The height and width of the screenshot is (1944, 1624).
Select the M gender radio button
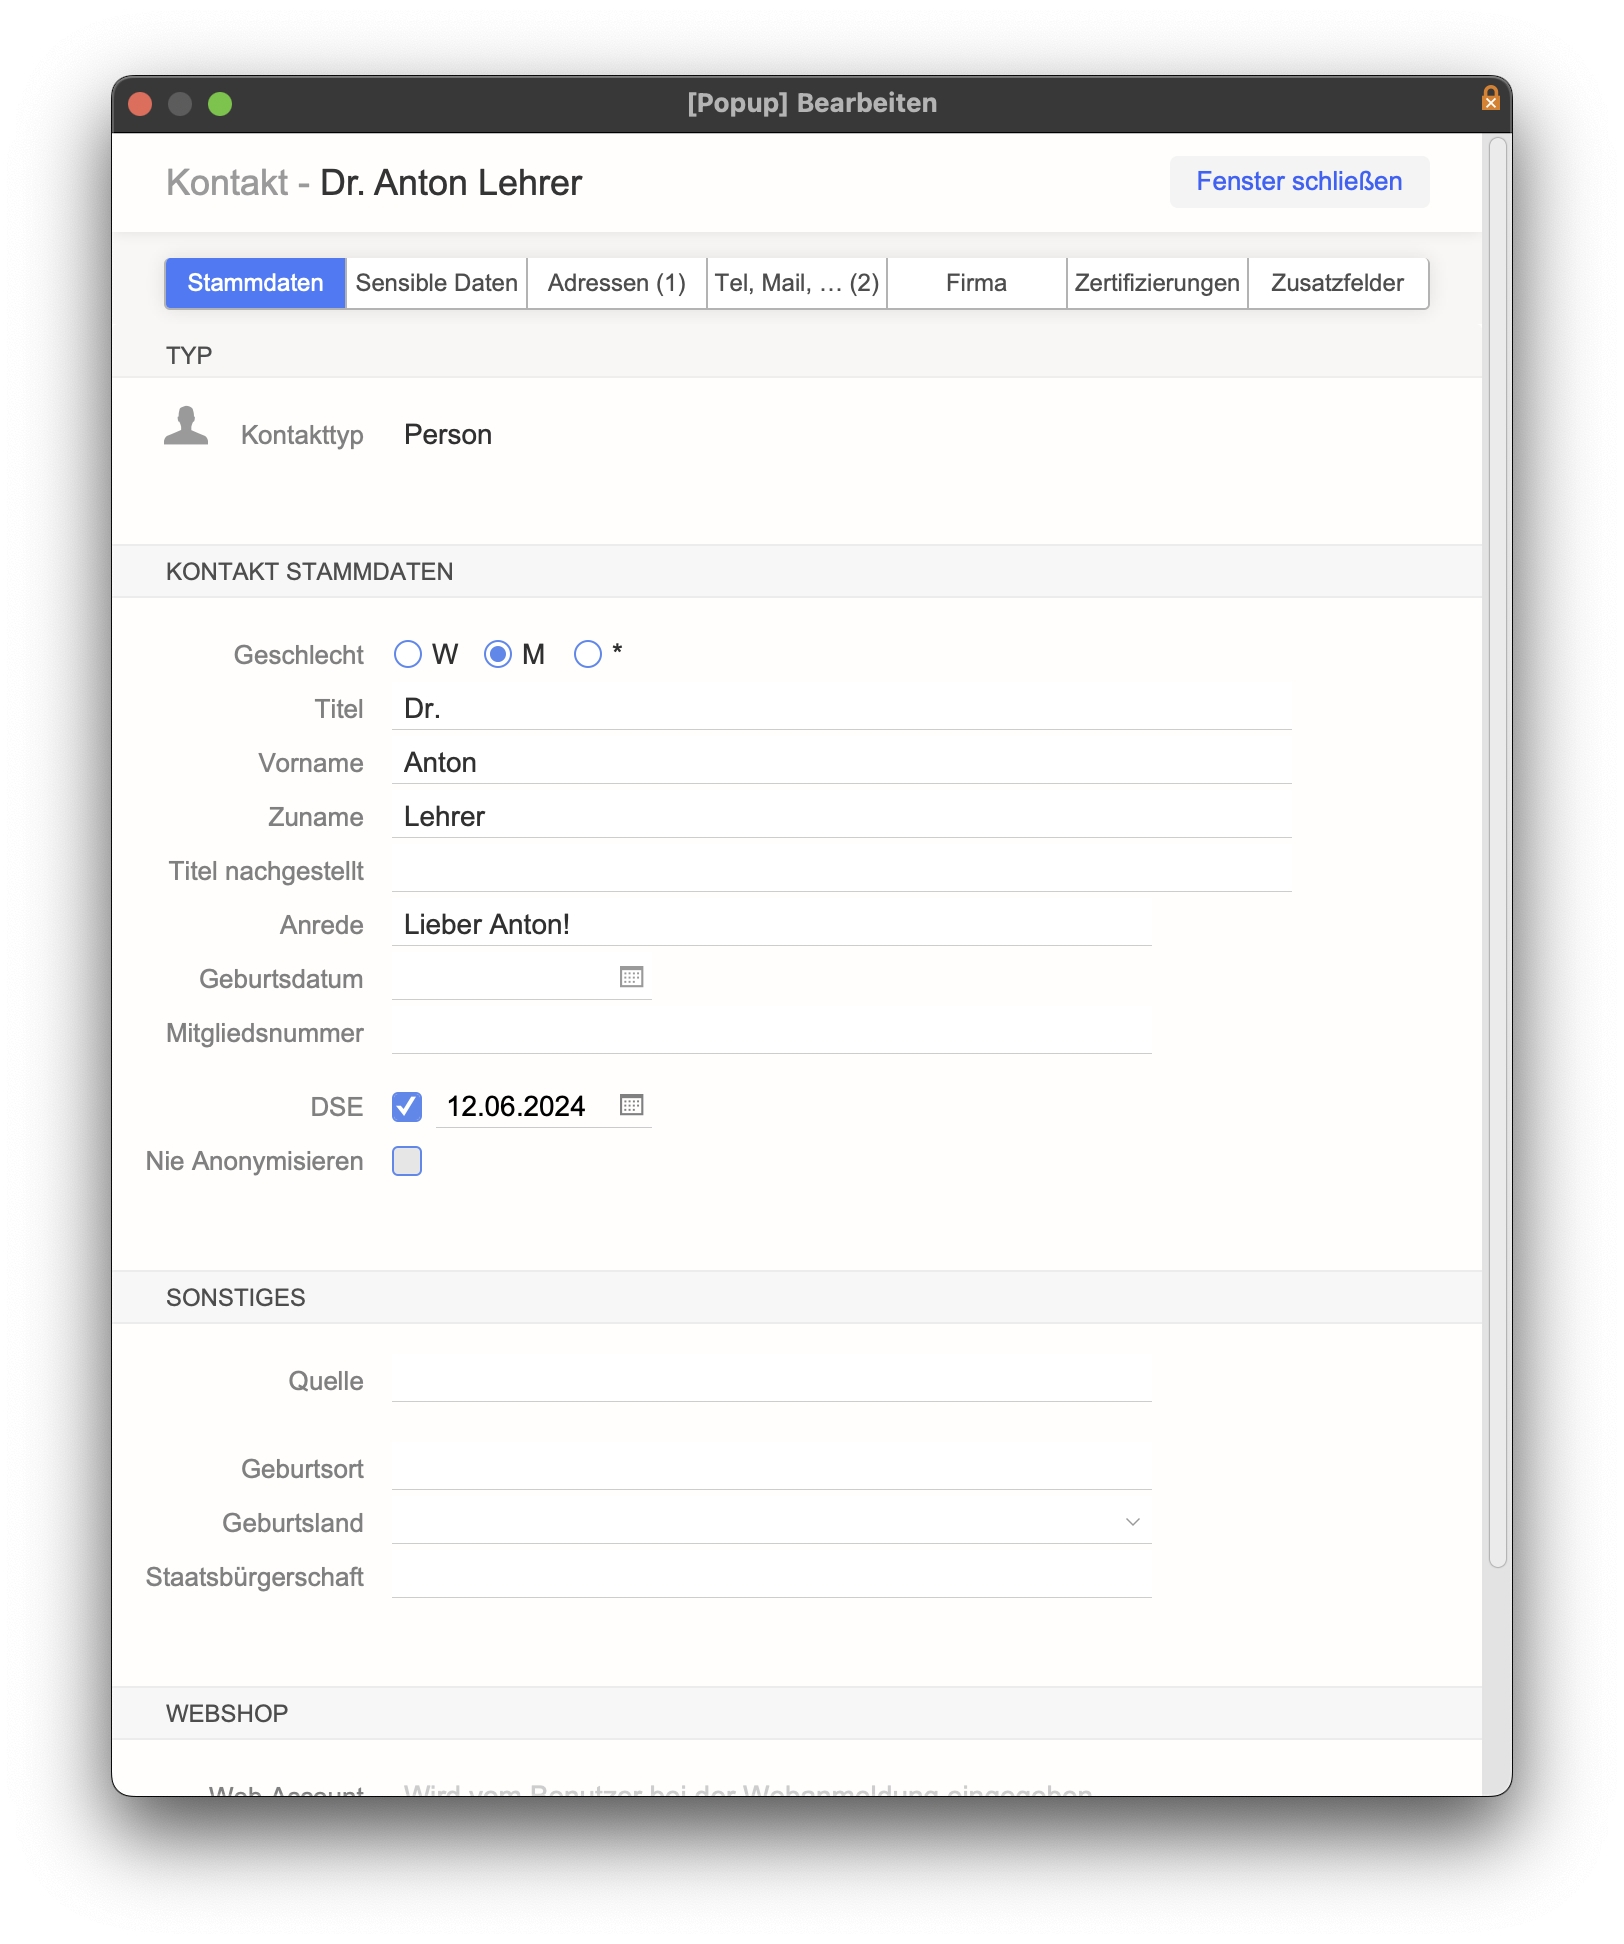click(x=498, y=654)
